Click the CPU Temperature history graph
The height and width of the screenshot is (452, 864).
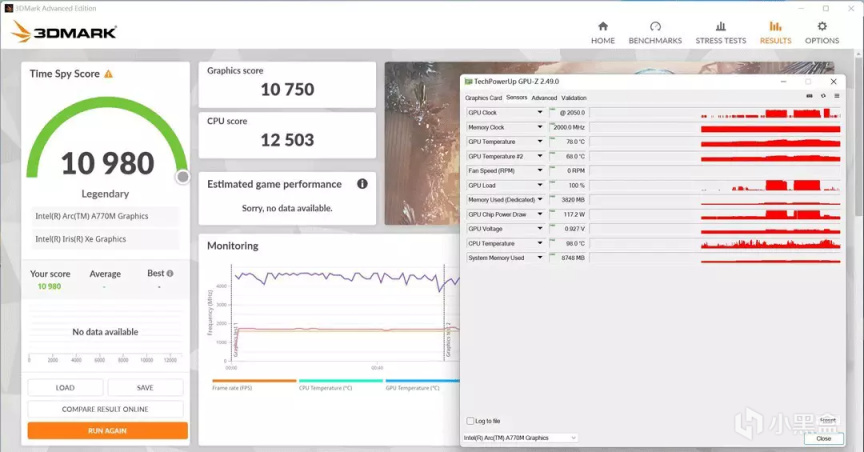pyautogui.click(x=715, y=243)
